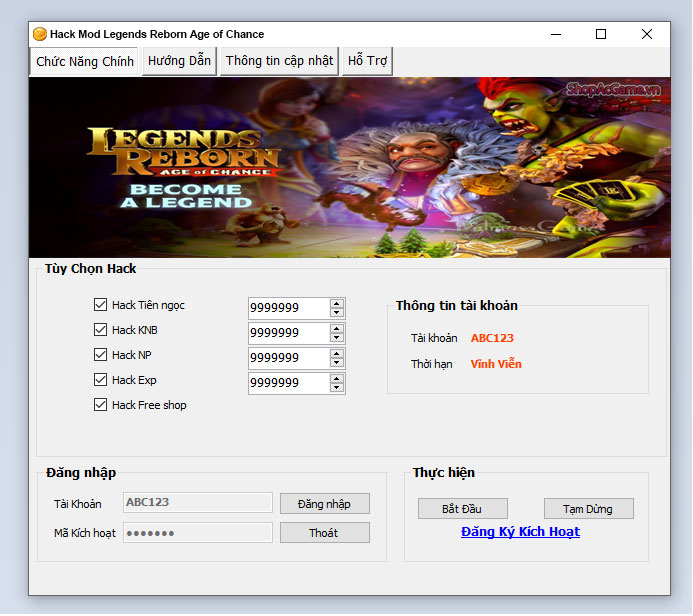Open the Thông tin cập nhật tab
Viewport: 693px width, 616px height.
click(279, 61)
